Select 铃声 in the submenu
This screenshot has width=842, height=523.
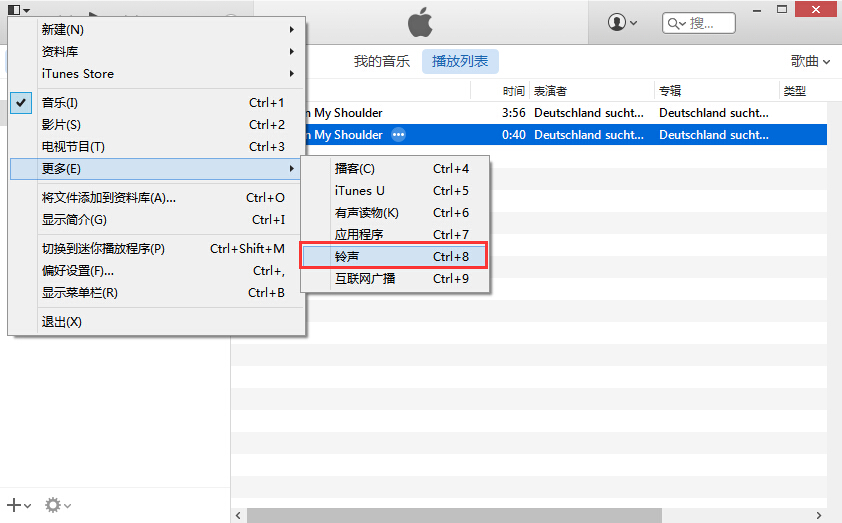tap(395, 257)
